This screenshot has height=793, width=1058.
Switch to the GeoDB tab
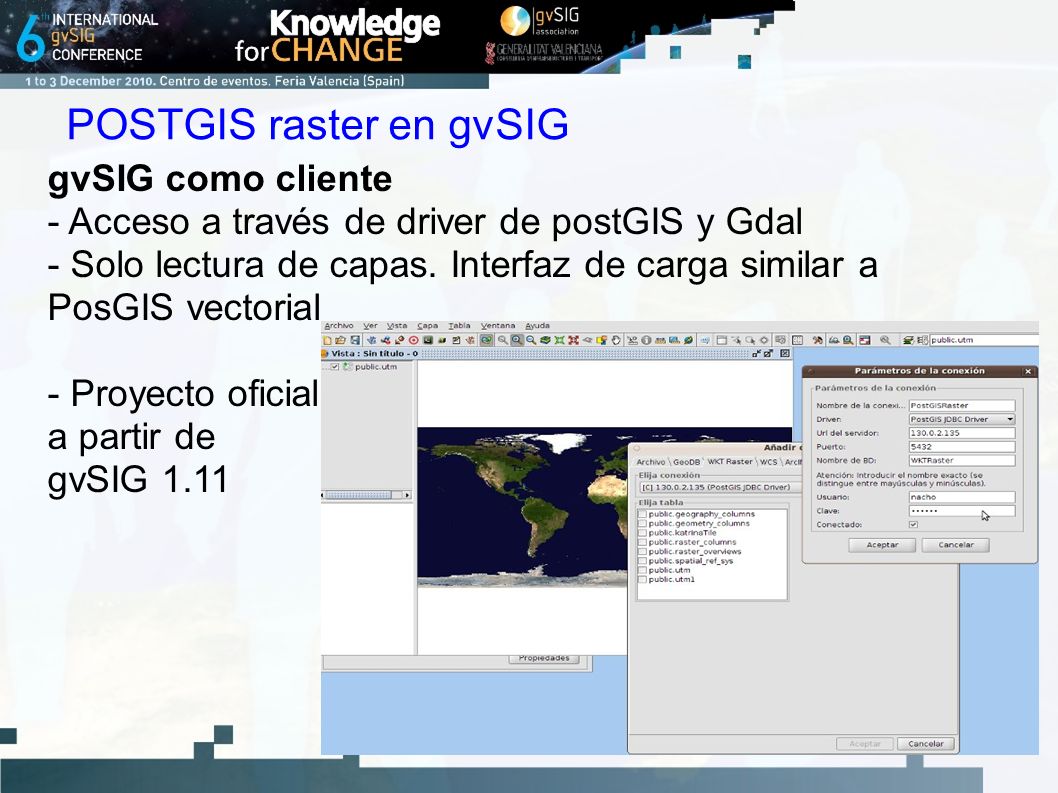pos(686,462)
